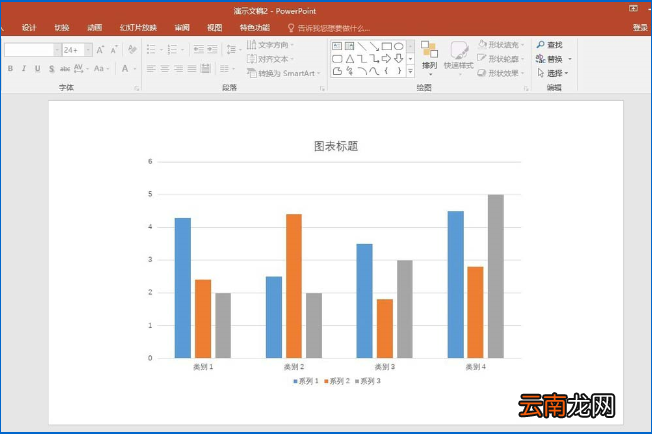Open font name dropdown
The width and height of the screenshot is (652, 434).
57,50
